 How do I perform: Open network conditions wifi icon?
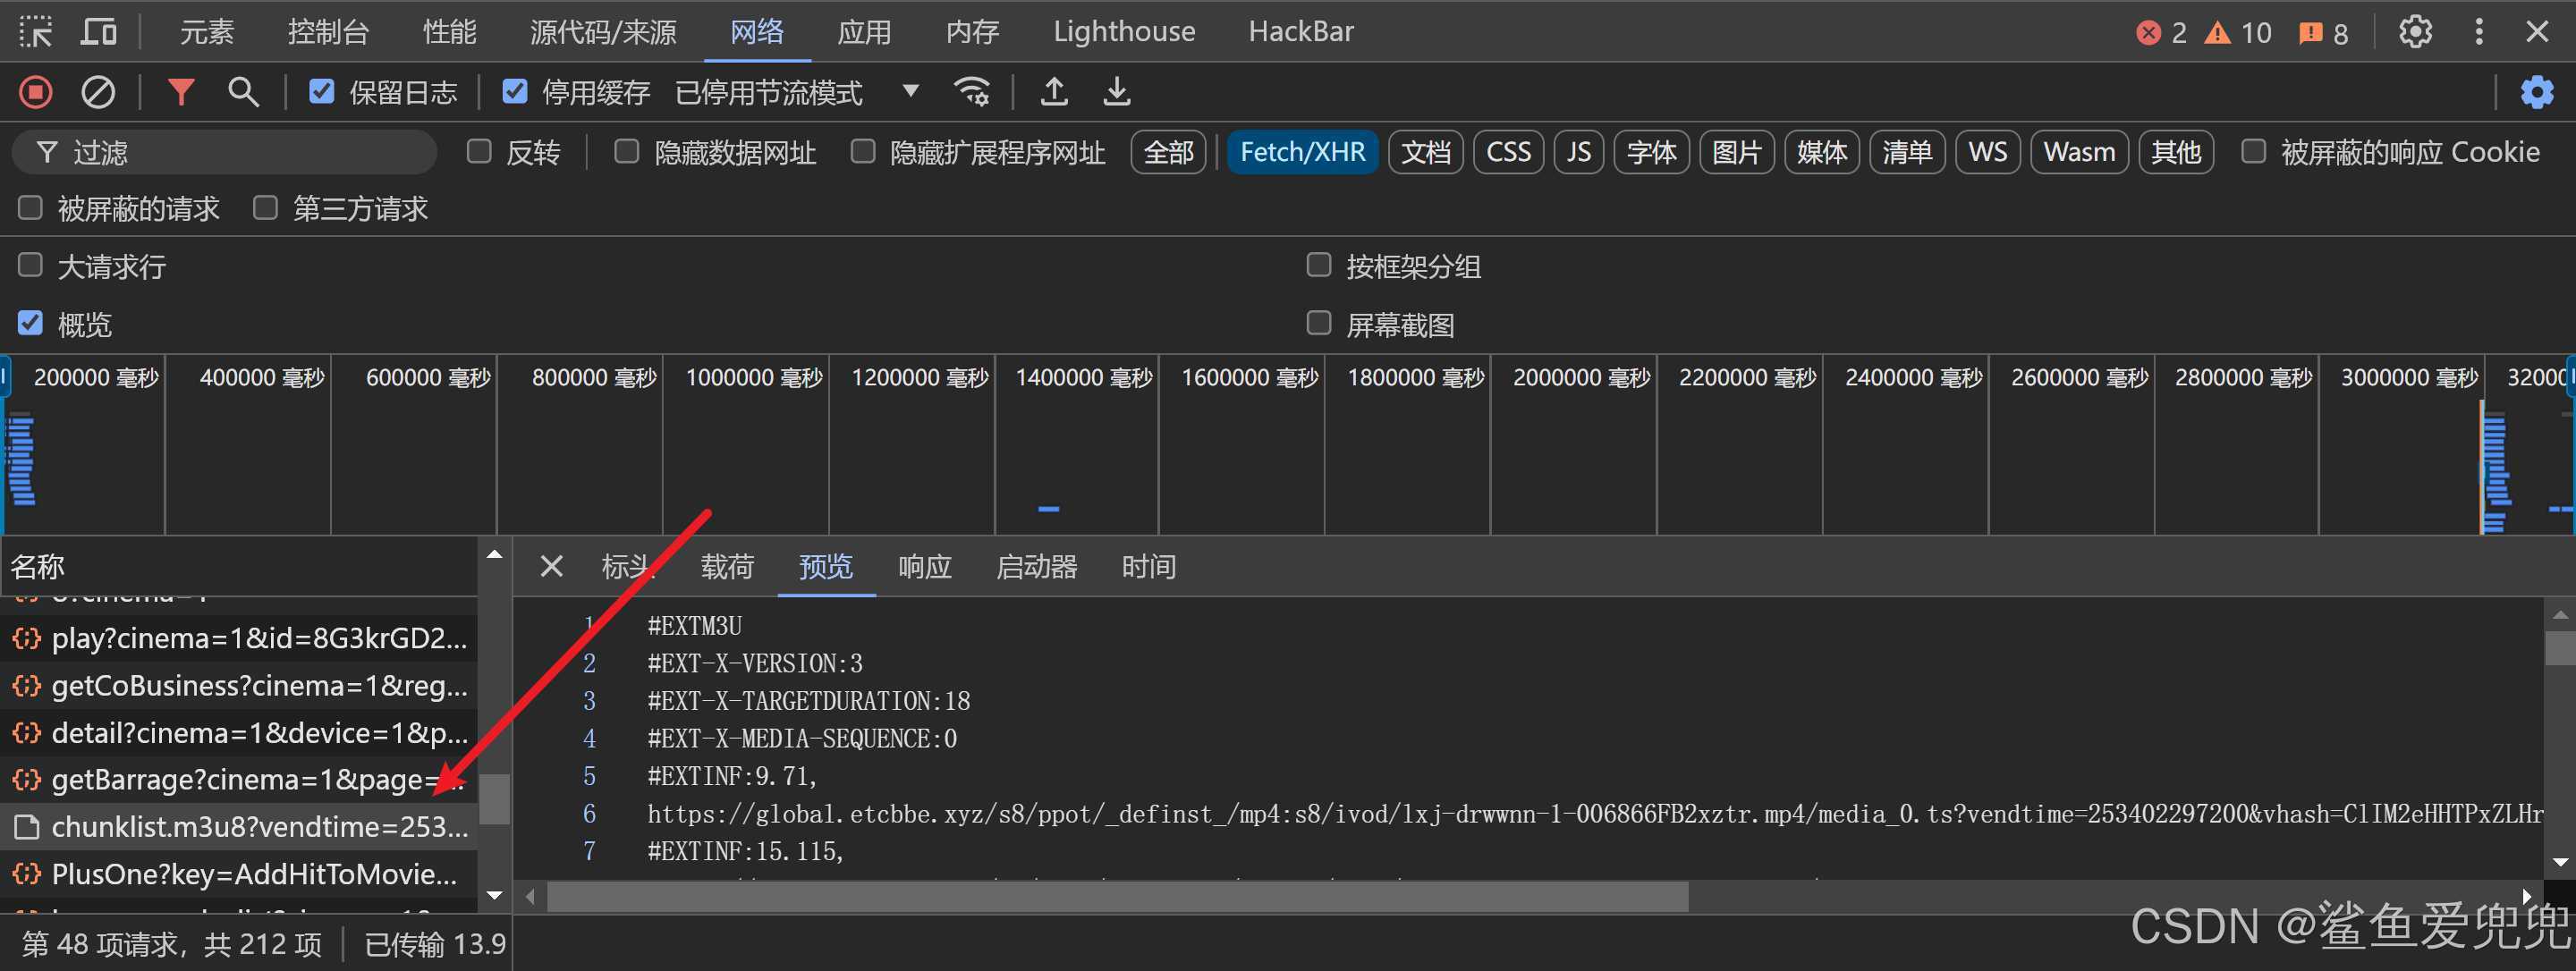coord(972,93)
